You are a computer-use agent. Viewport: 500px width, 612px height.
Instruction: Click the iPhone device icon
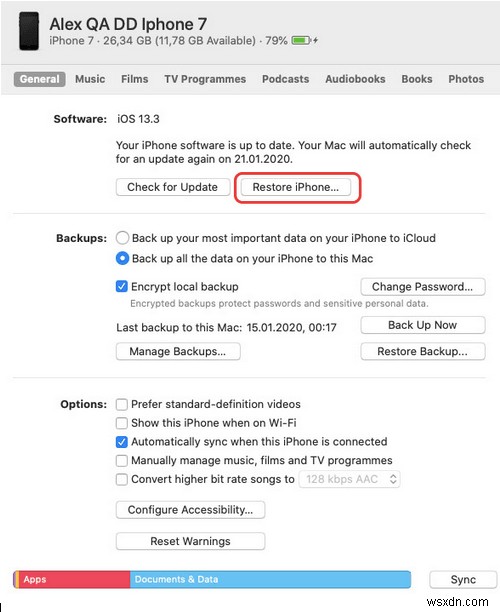(x=29, y=31)
